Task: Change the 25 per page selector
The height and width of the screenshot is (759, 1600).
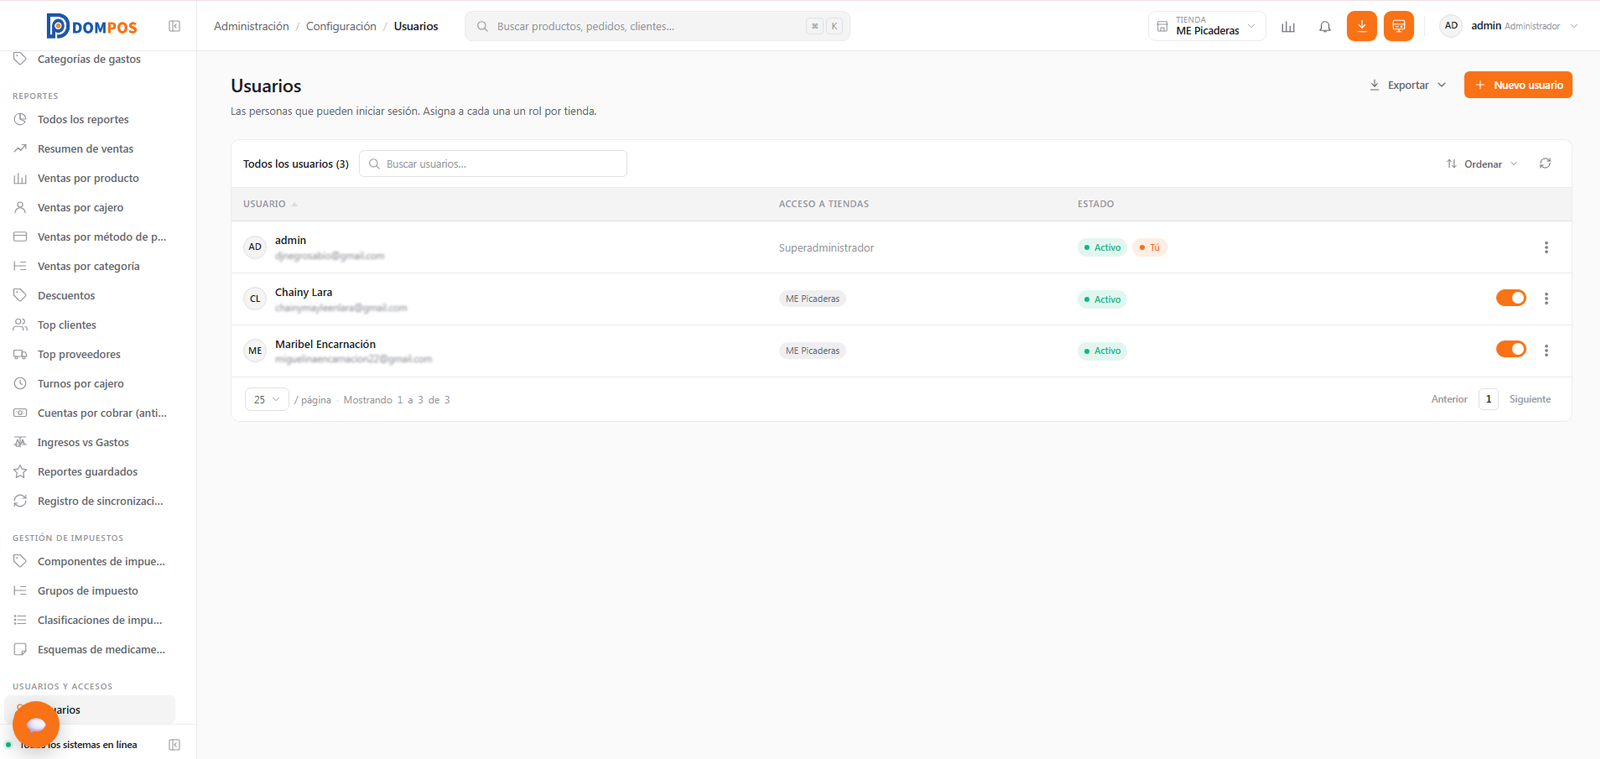Action: pos(267,399)
